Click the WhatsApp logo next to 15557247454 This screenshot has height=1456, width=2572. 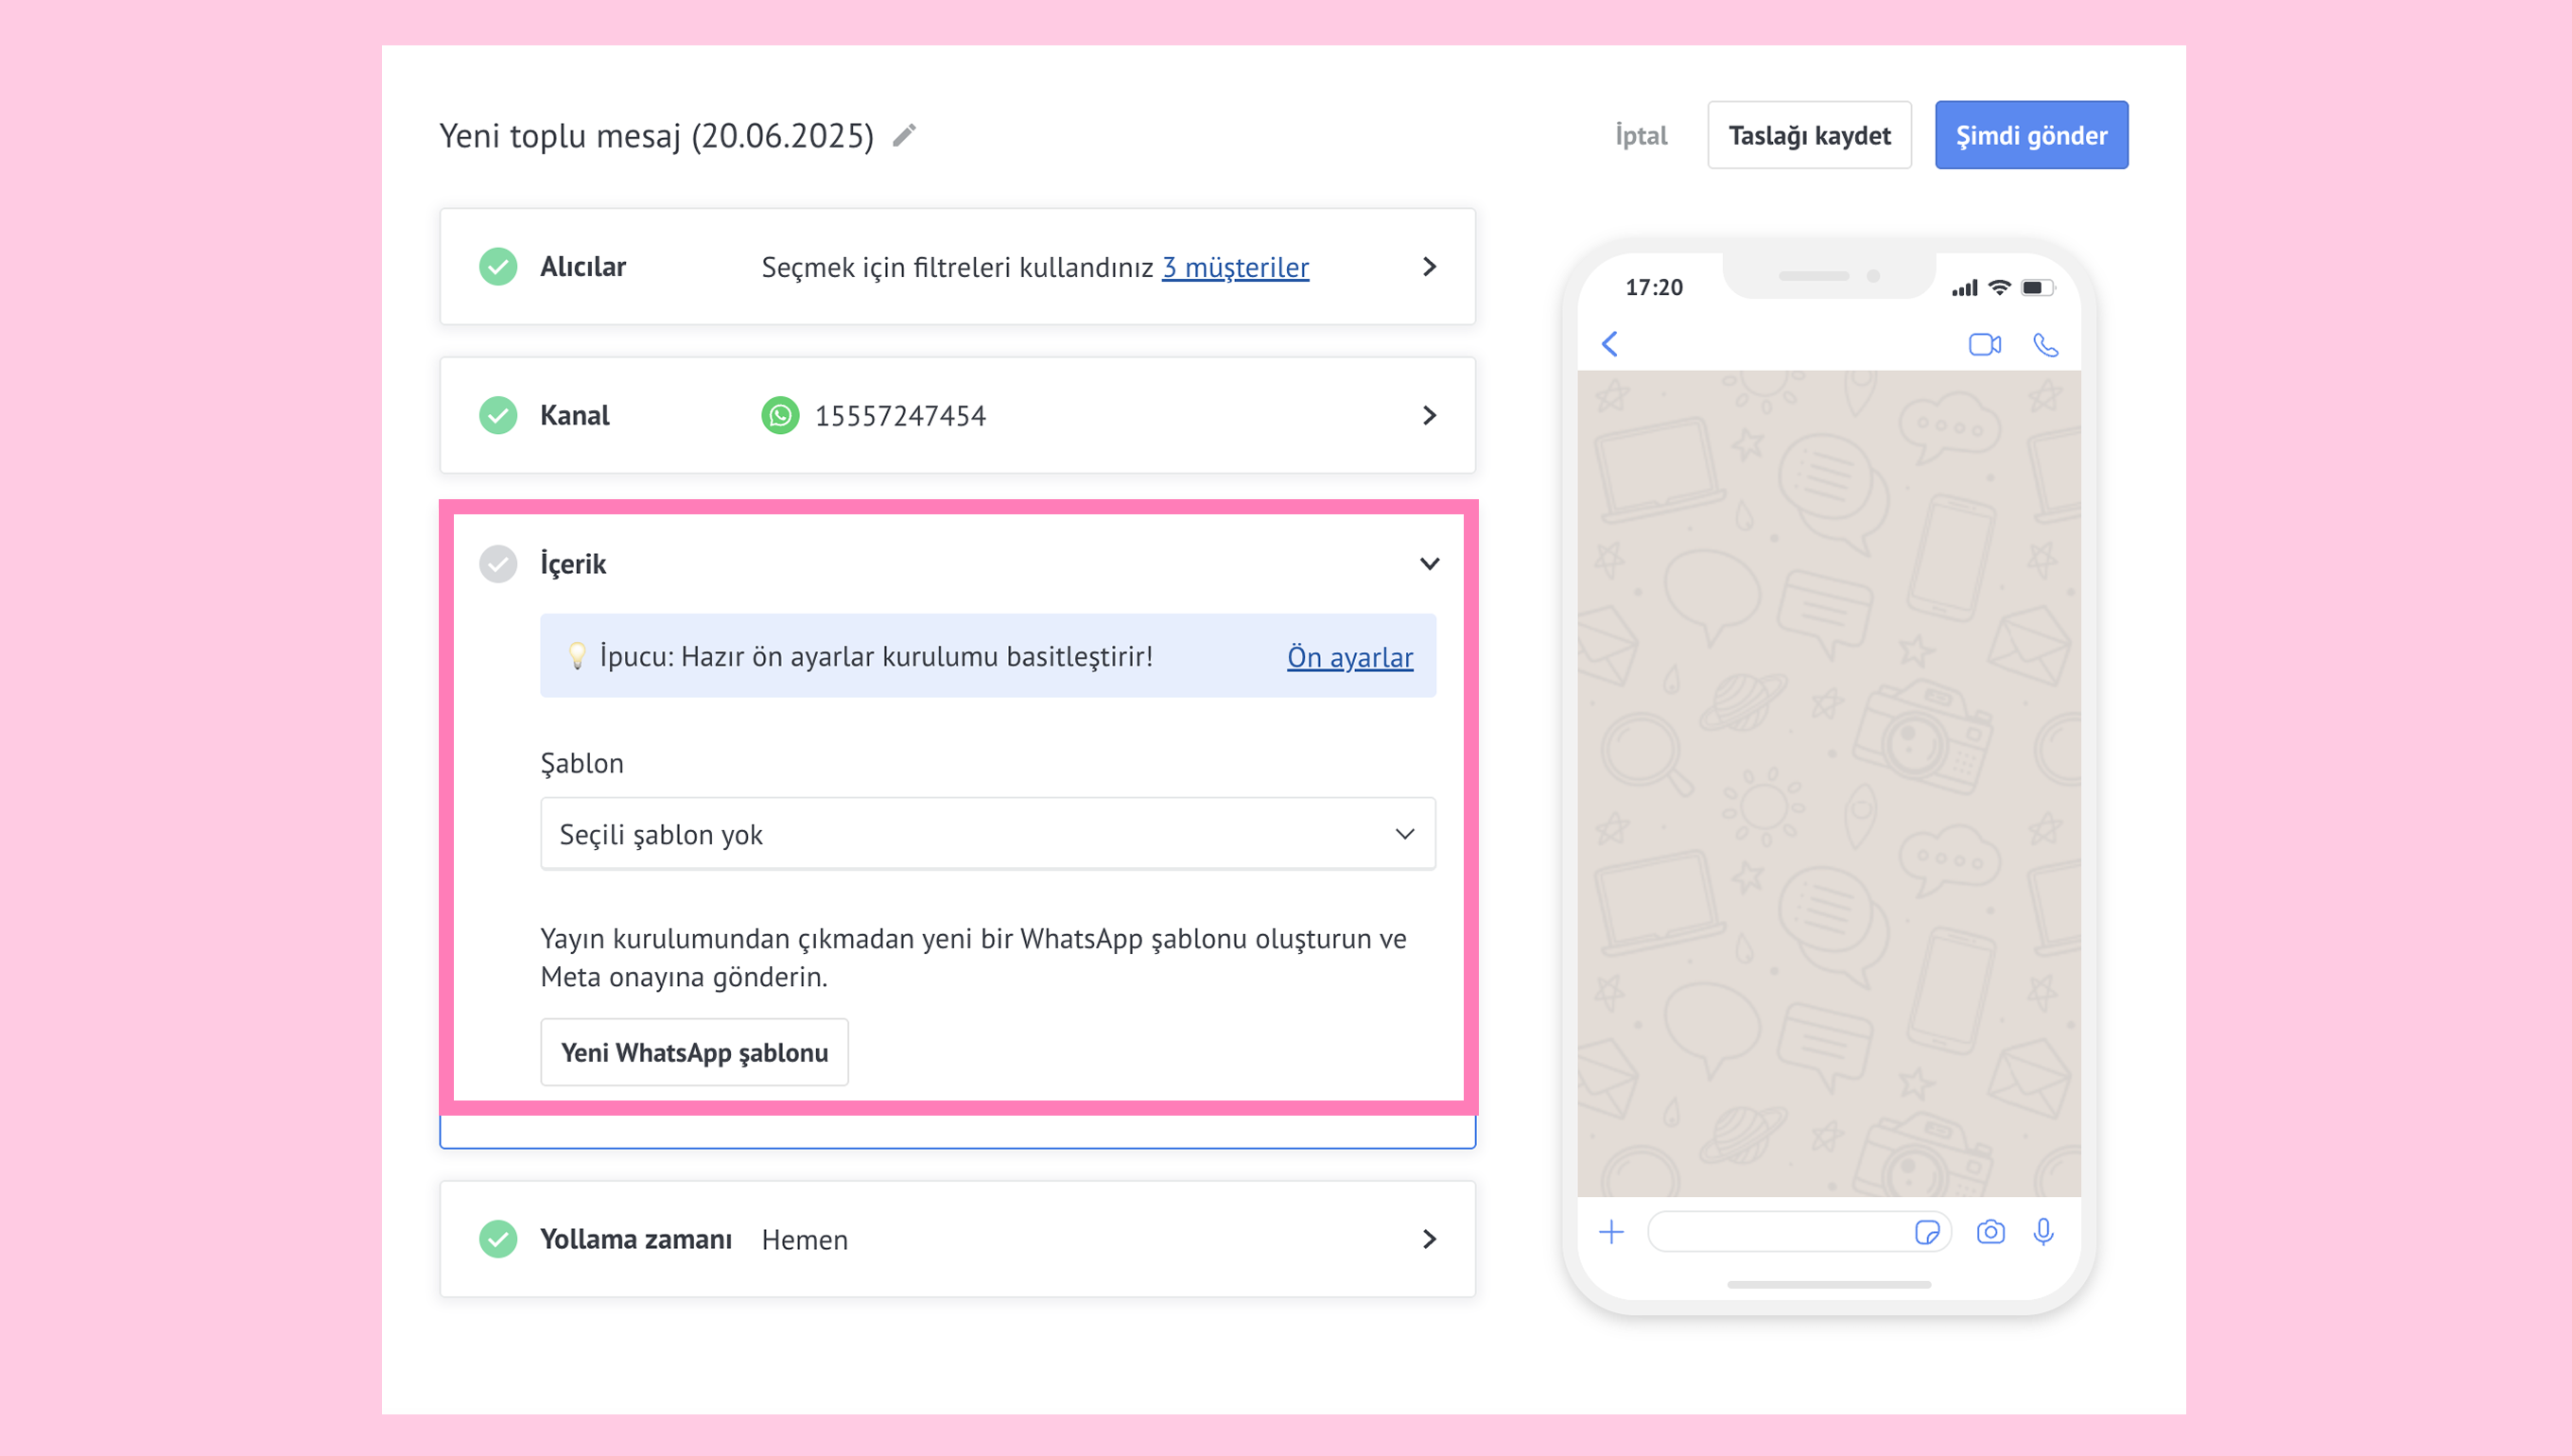(x=780, y=415)
